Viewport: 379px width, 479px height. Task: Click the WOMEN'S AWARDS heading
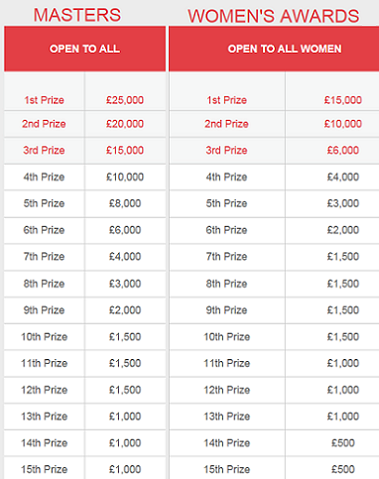(273, 16)
